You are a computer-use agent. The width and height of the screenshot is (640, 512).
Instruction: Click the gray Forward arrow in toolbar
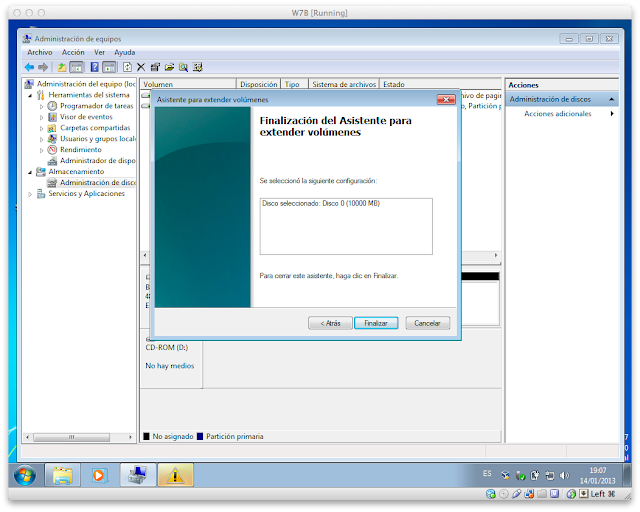coord(43,67)
